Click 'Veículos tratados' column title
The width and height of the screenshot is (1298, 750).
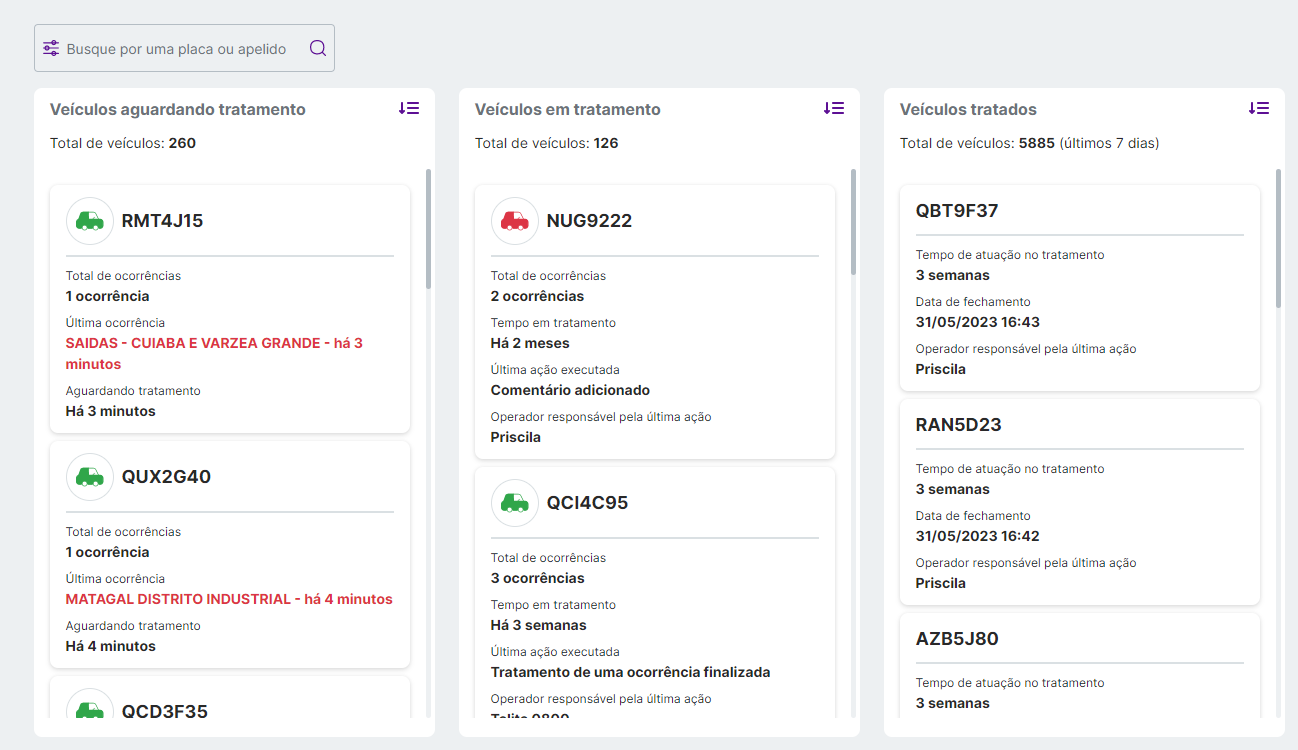pos(968,109)
